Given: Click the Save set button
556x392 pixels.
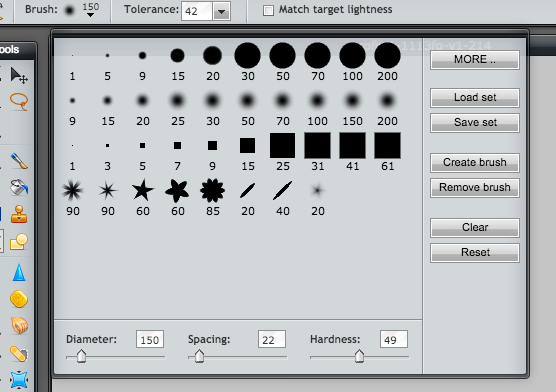Looking at the screenshot, I should point(475,122).
